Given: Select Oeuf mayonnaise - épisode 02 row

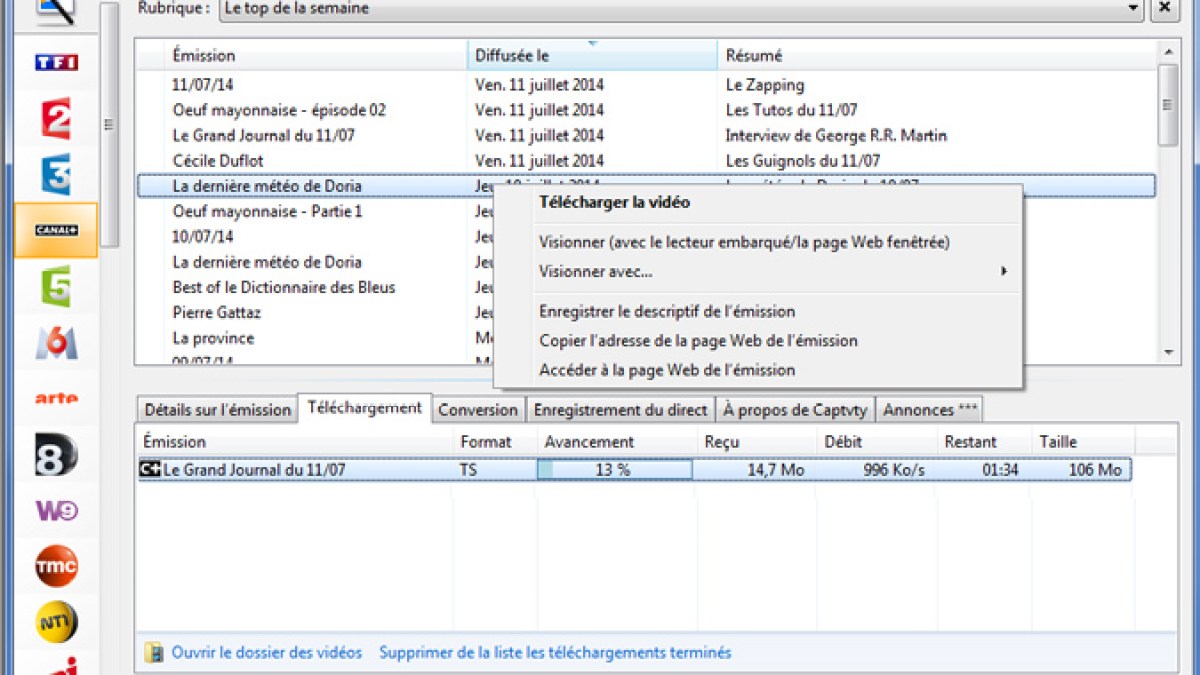Looking at the screenshot, I should pos(645,110).
